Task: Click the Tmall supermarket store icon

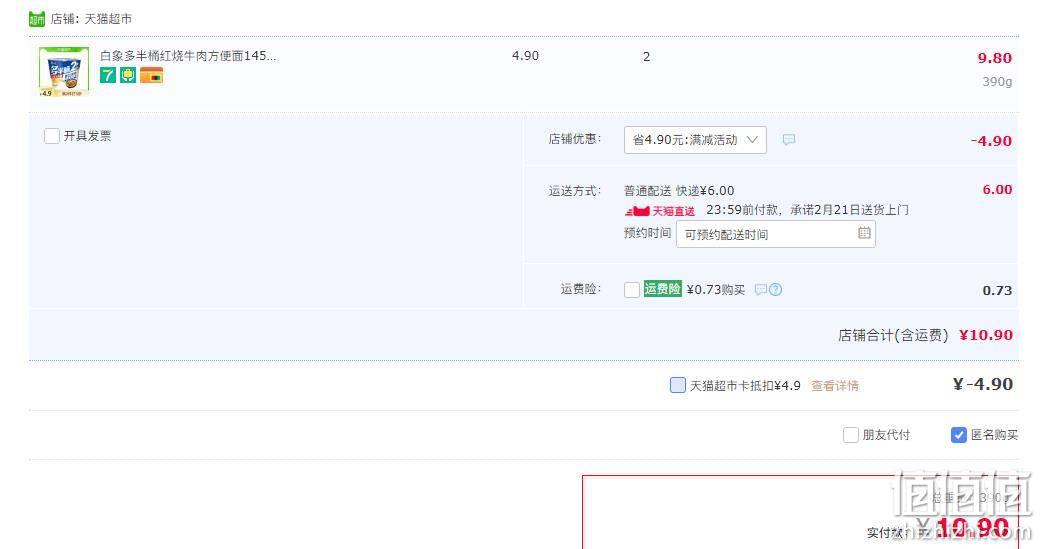Action: pos(37,19)
